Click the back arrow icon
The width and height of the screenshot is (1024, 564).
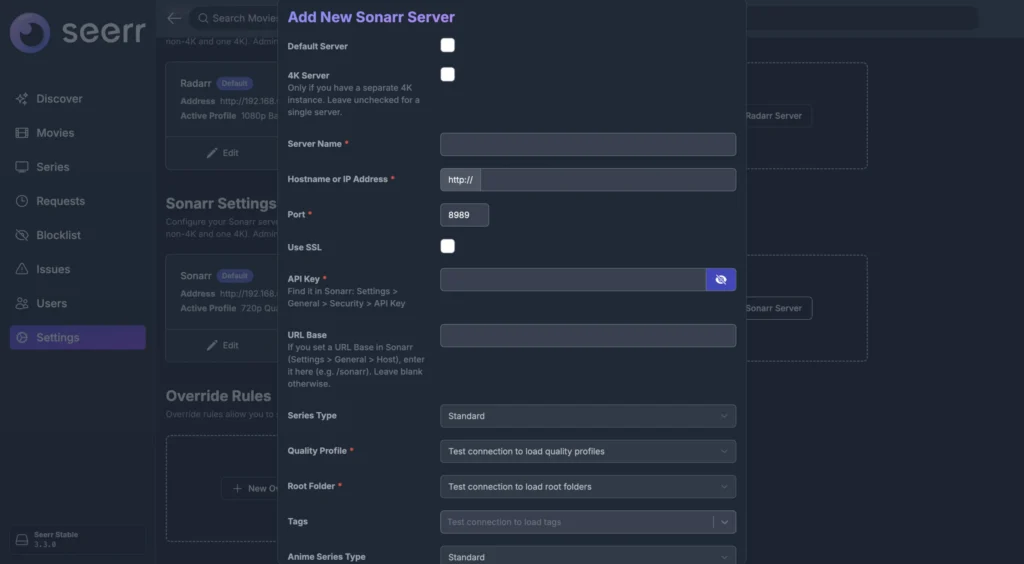pyautogui.click(x=174, y=18)
